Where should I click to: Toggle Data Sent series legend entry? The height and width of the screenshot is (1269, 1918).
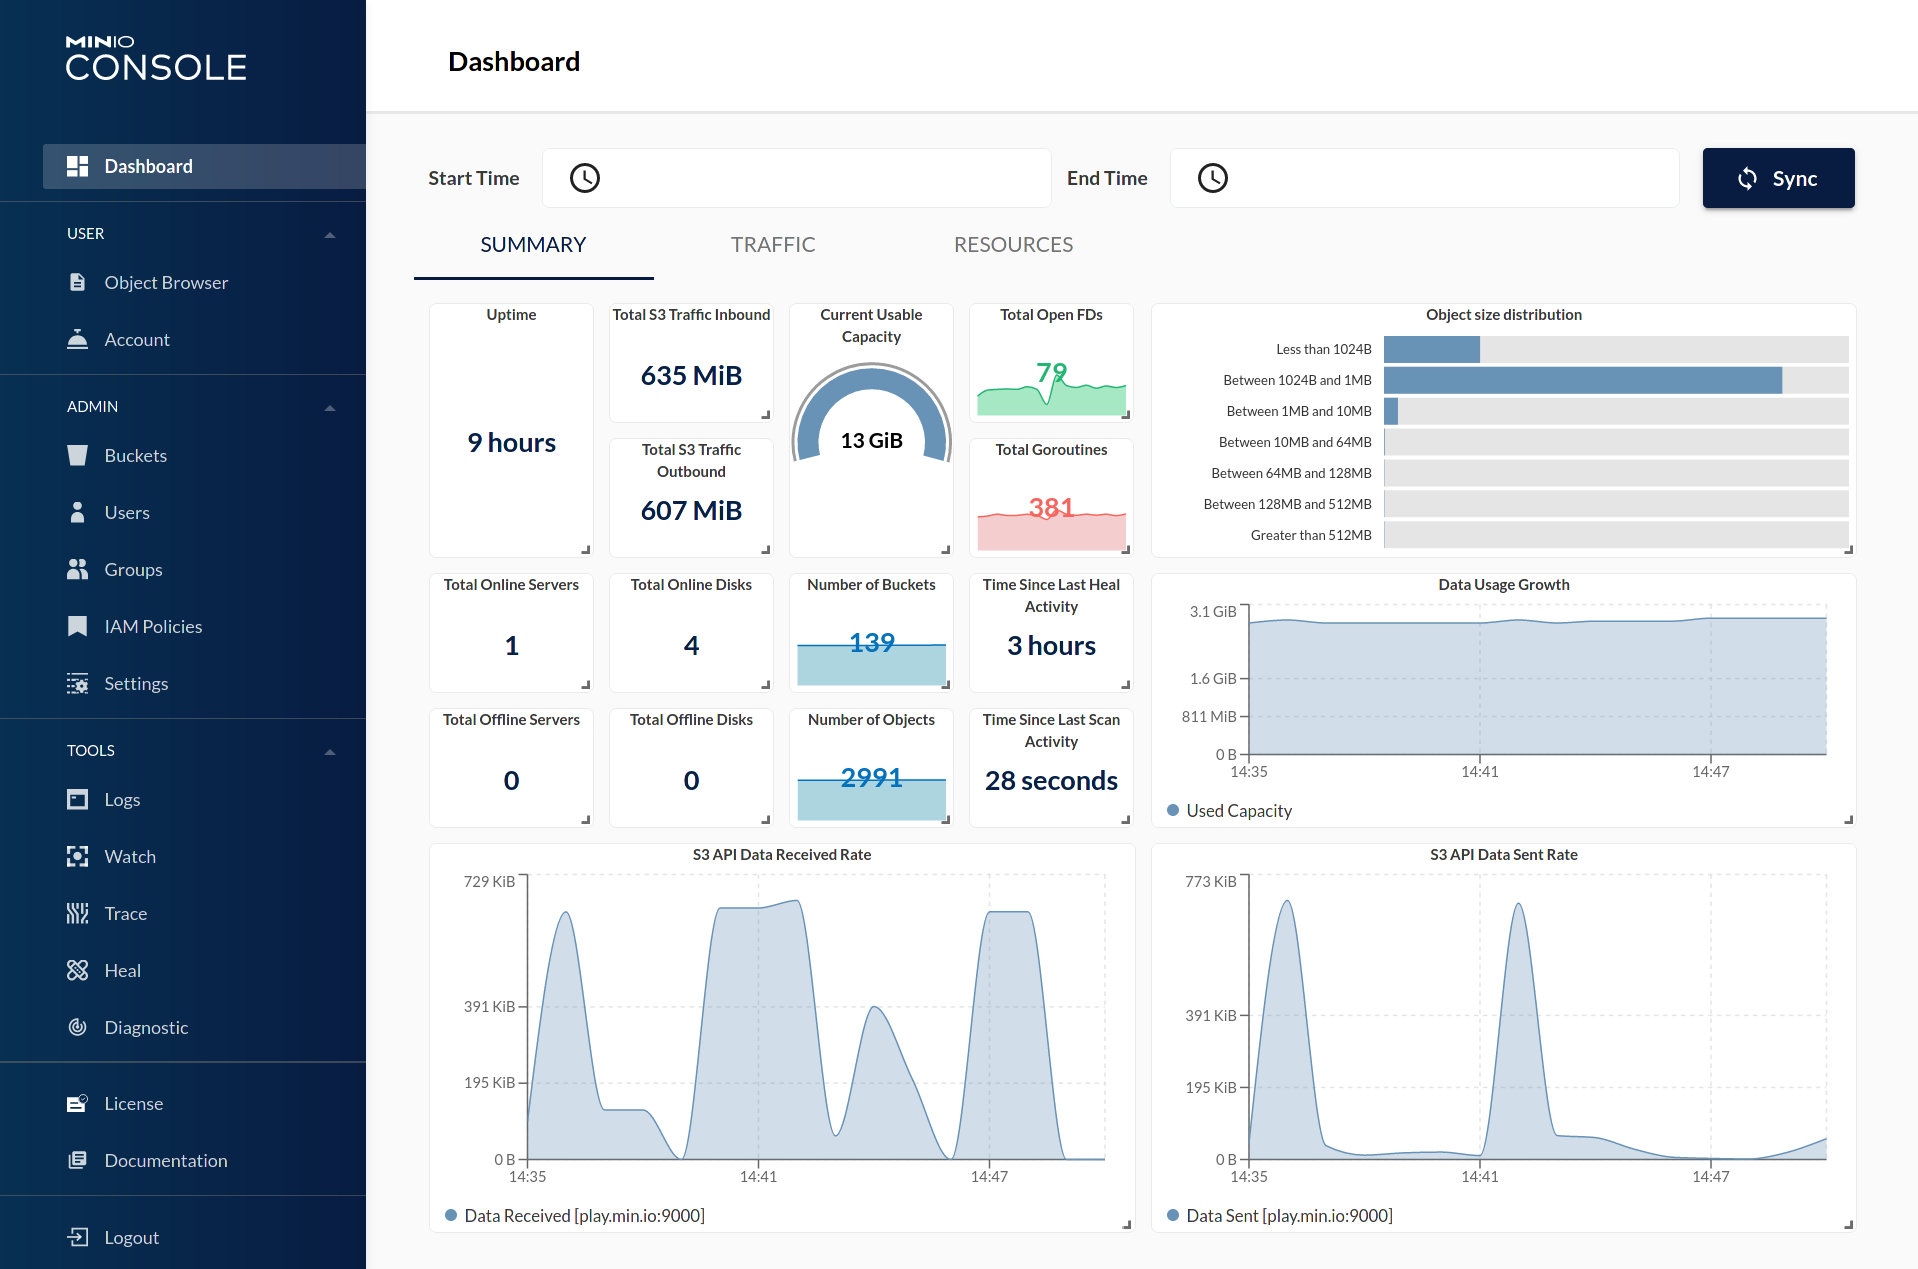[x=1288, y=1216]
